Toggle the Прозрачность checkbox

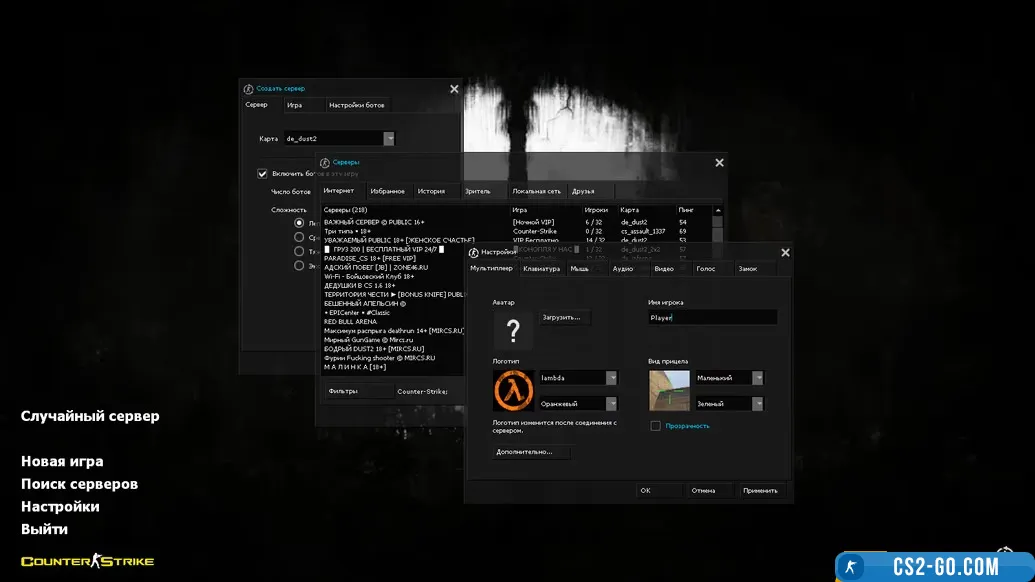(656, 426)
